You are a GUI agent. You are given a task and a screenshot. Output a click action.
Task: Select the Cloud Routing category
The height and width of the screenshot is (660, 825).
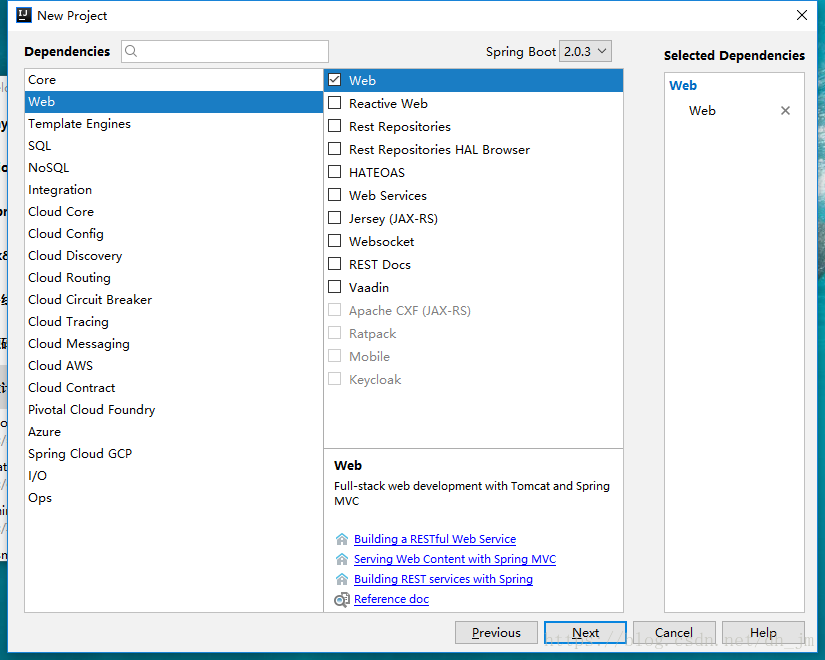tap(174, 277)
